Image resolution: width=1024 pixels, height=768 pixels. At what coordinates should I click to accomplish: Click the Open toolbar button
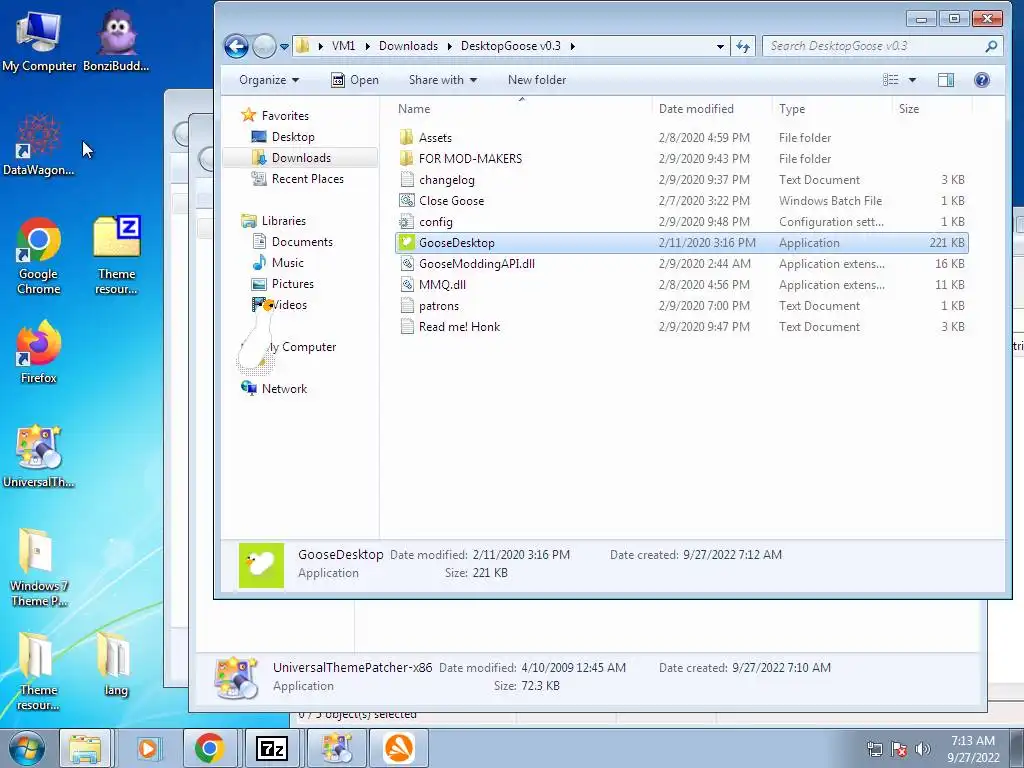pyautogui.click(x=355, y=80)
